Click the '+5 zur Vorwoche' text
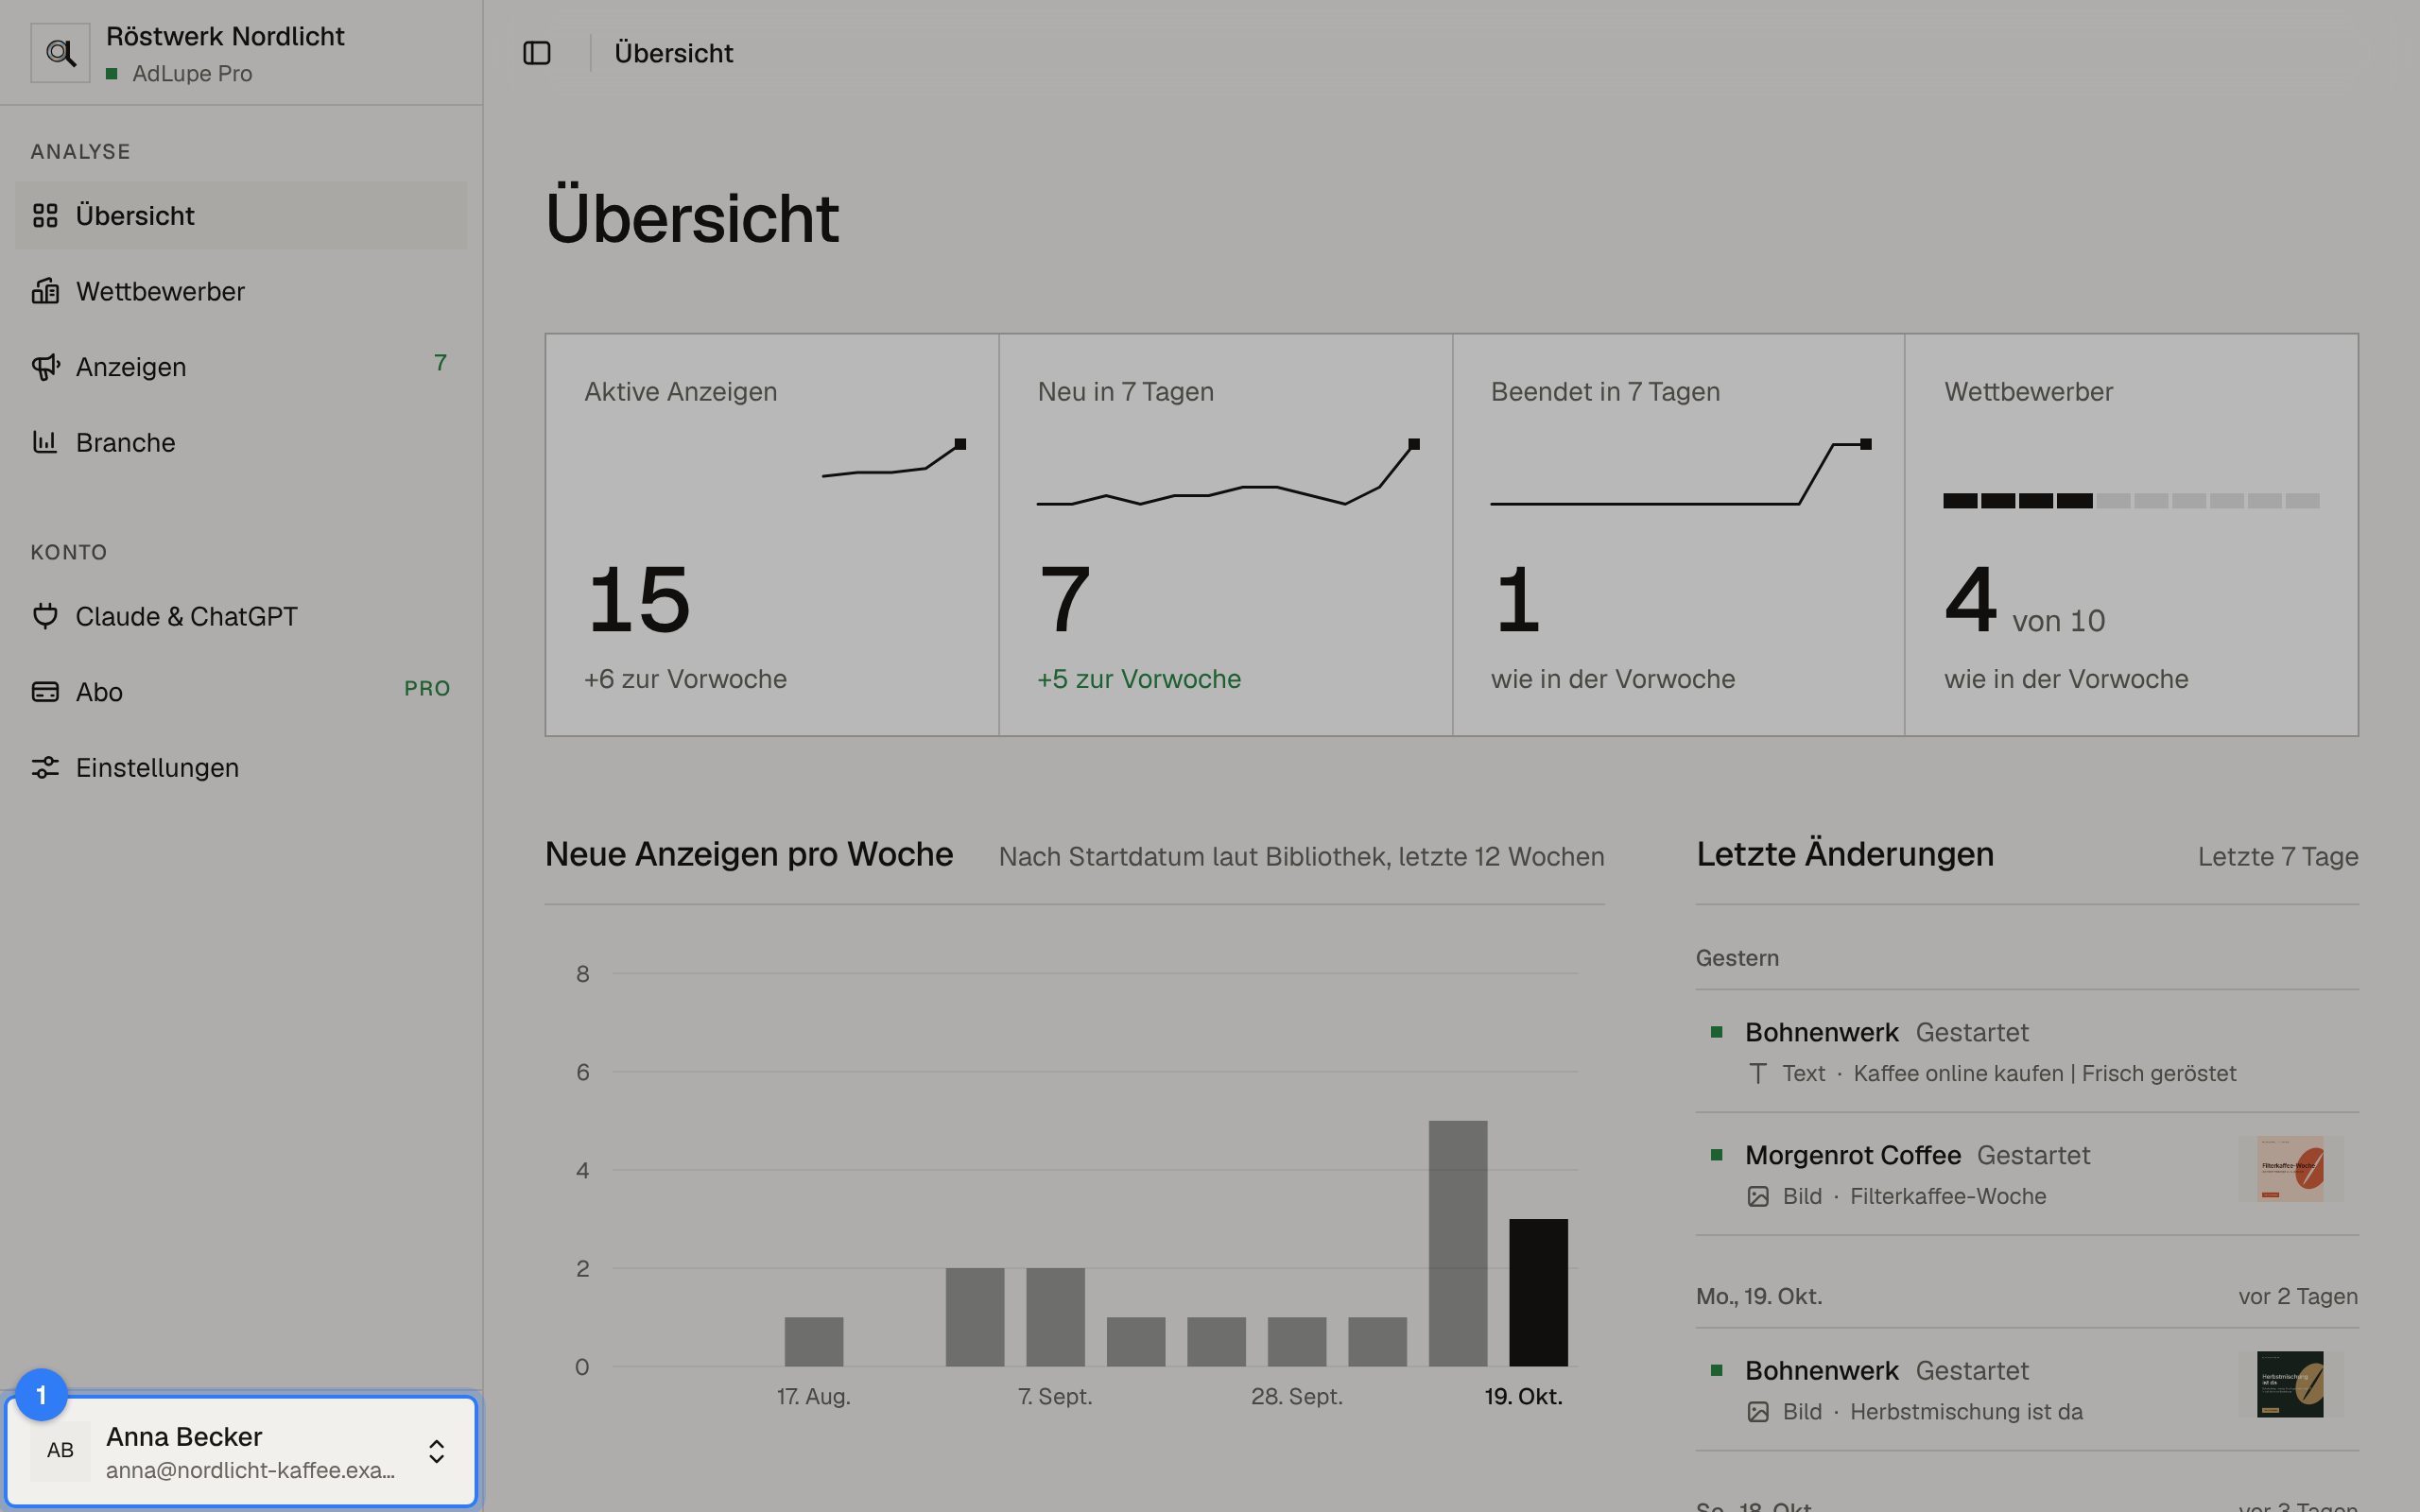Viewport: 2420px width, 1512px height. coord(1138,679)
